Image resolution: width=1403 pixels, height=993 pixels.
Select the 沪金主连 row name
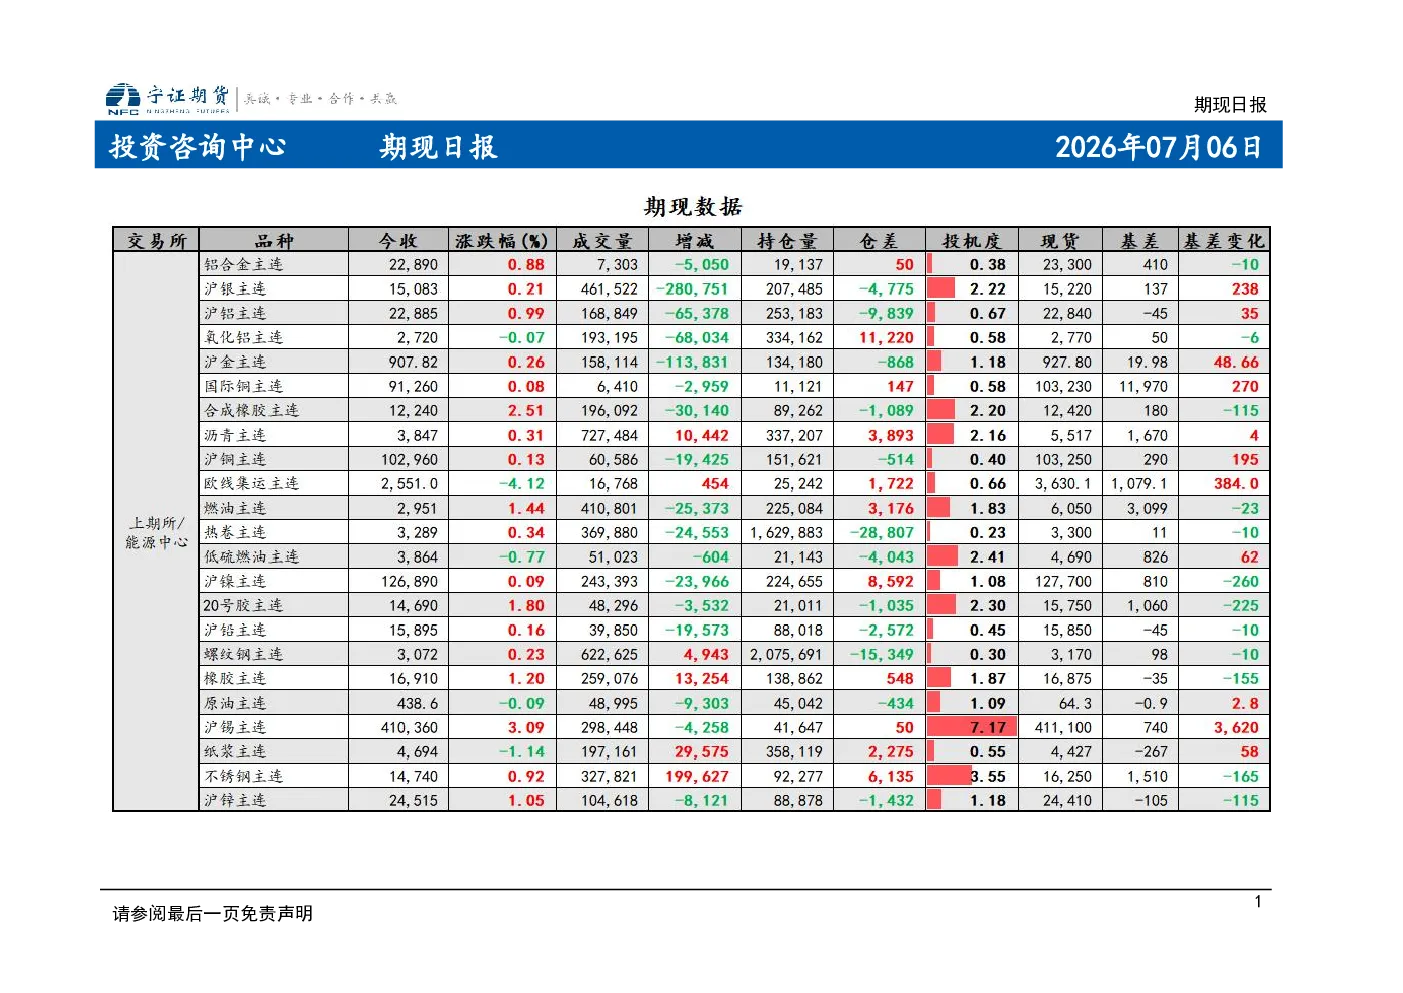(235, 362)
